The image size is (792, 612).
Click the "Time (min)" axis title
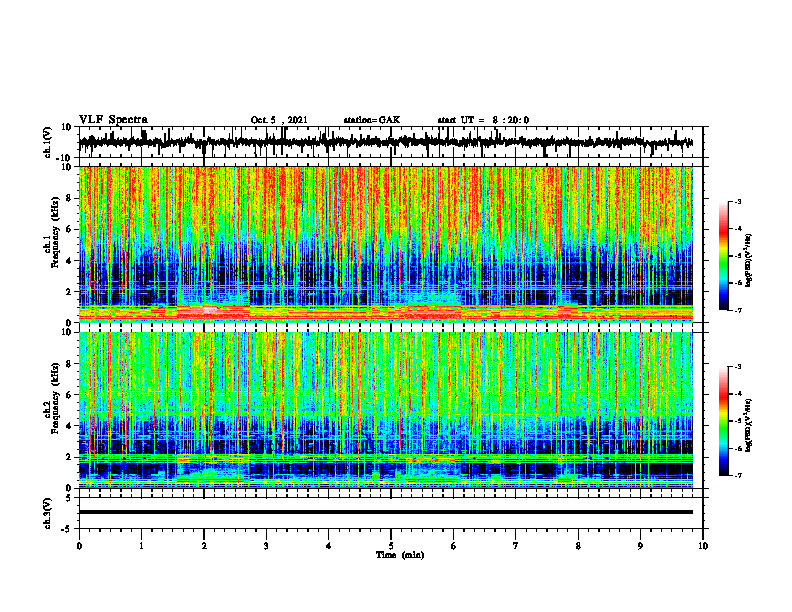coord(400,555)
